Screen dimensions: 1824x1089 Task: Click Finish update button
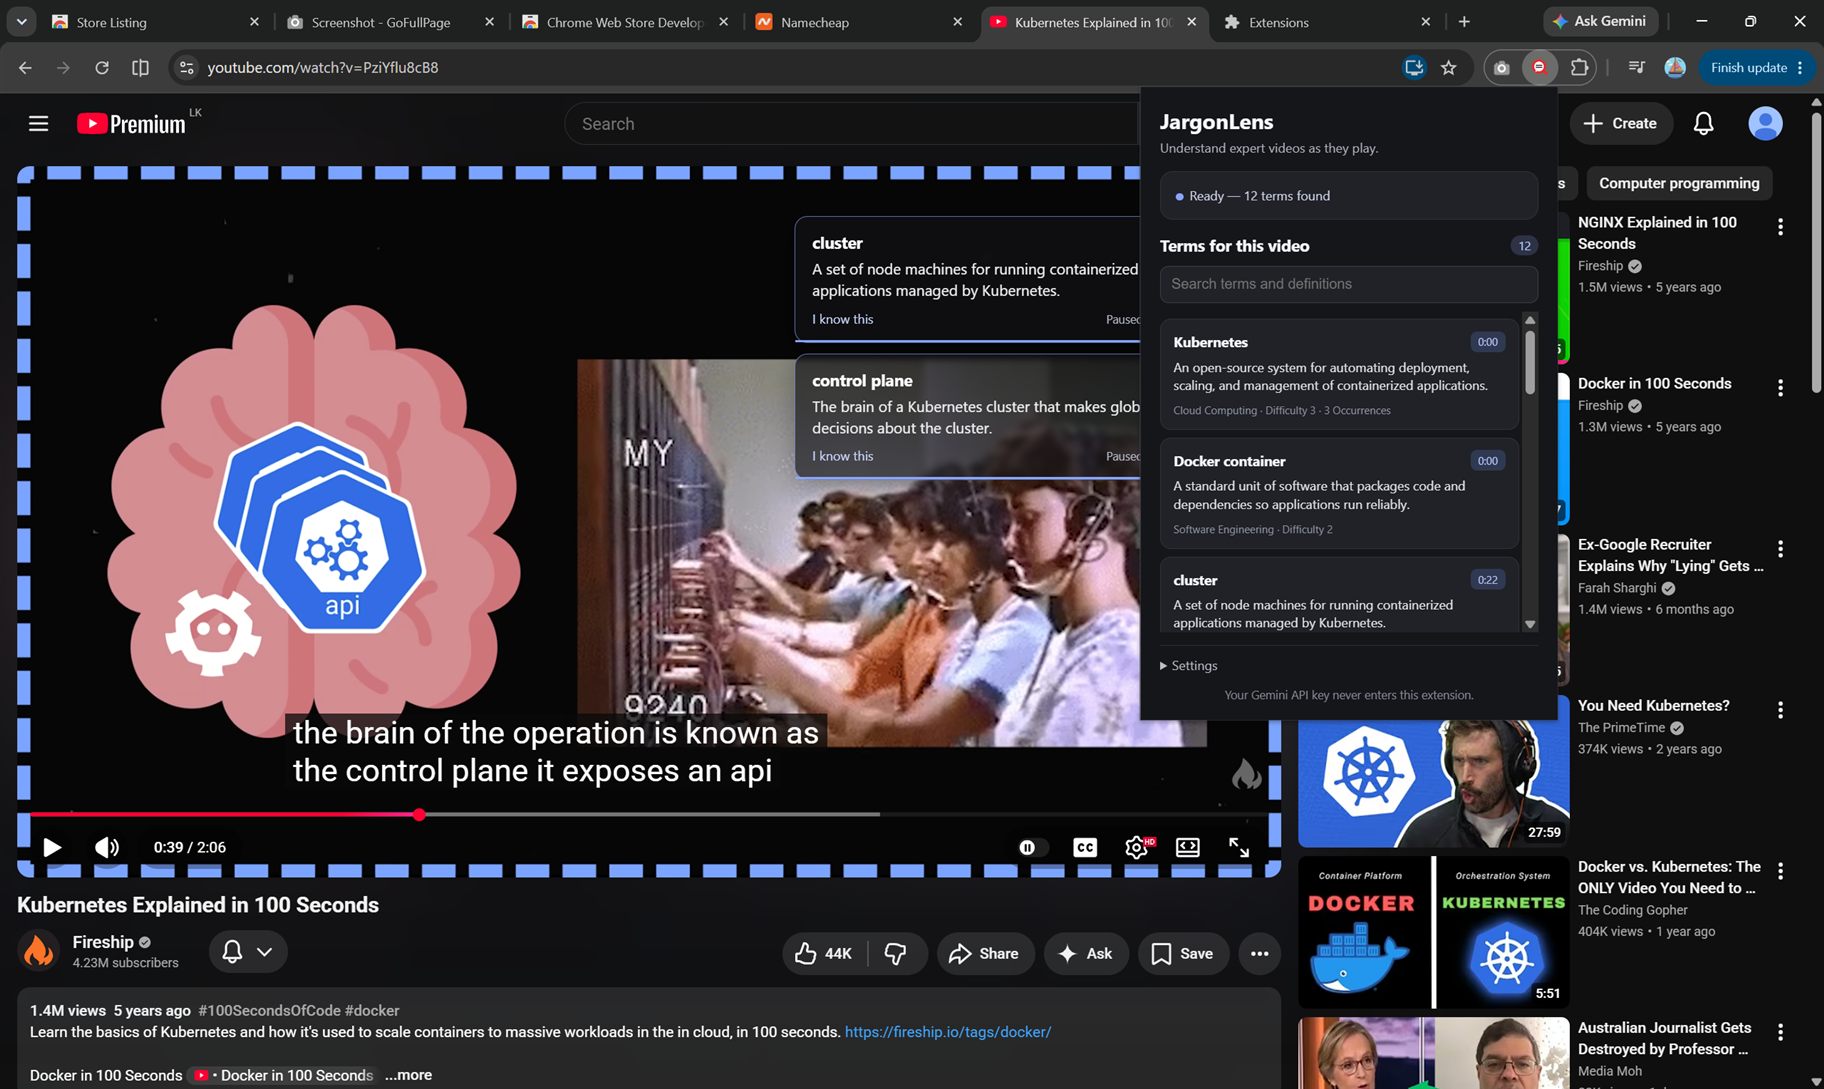click(x=1756, y=67)
